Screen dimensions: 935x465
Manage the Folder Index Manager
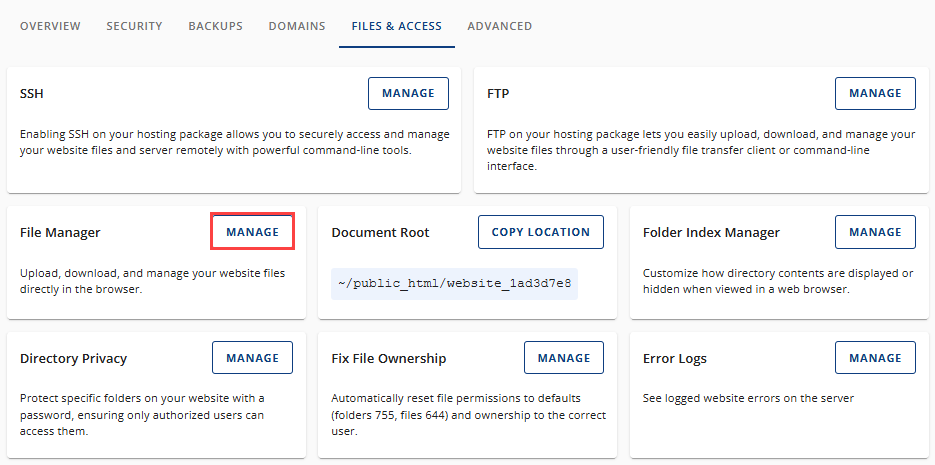pos(875,232)
